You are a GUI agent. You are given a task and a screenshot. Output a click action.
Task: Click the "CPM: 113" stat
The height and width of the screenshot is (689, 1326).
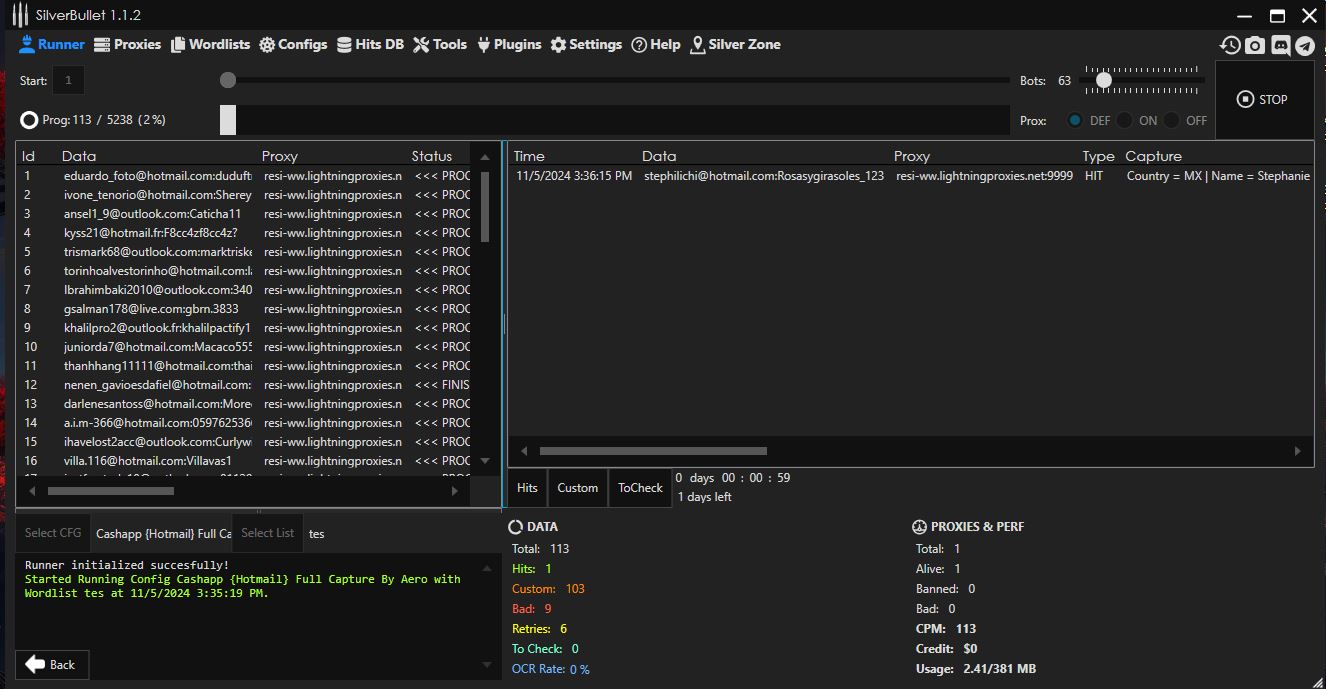[x=946, y=629]
